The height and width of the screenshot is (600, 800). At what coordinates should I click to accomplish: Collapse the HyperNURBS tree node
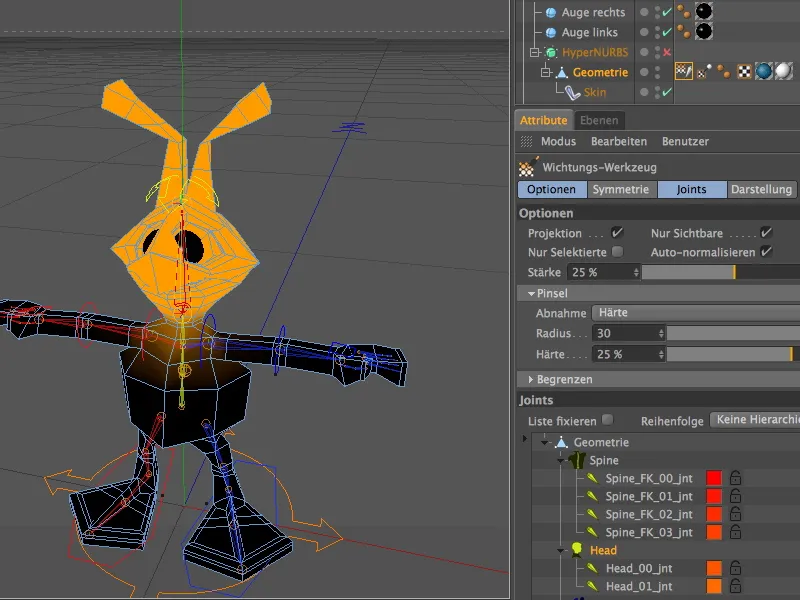[534, 52]
